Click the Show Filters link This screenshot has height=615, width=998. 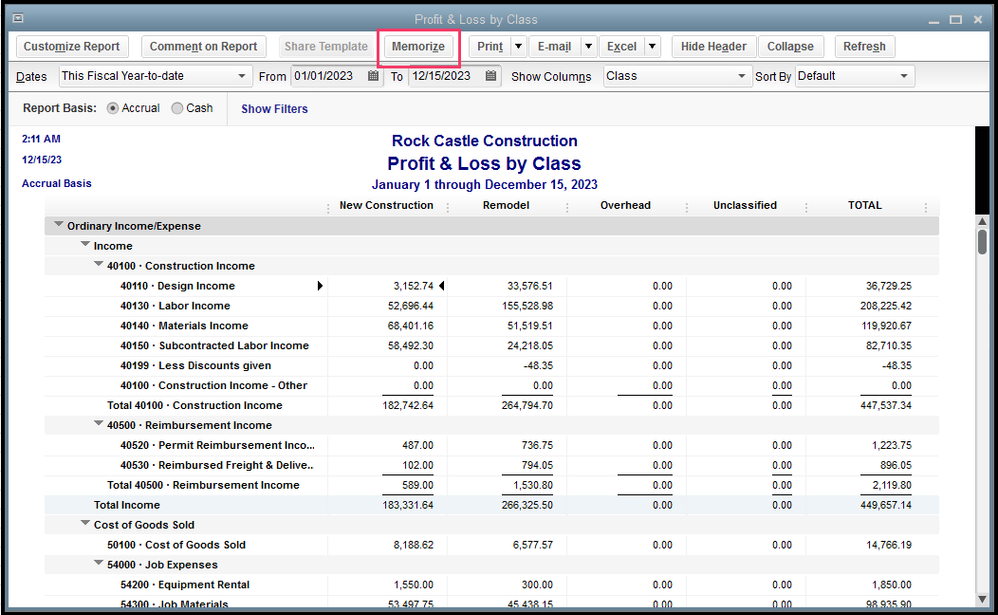tap(274, 109)
